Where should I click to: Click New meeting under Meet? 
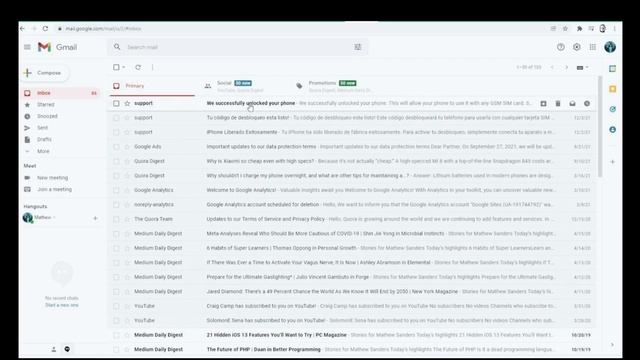click(x=52, y=178)
